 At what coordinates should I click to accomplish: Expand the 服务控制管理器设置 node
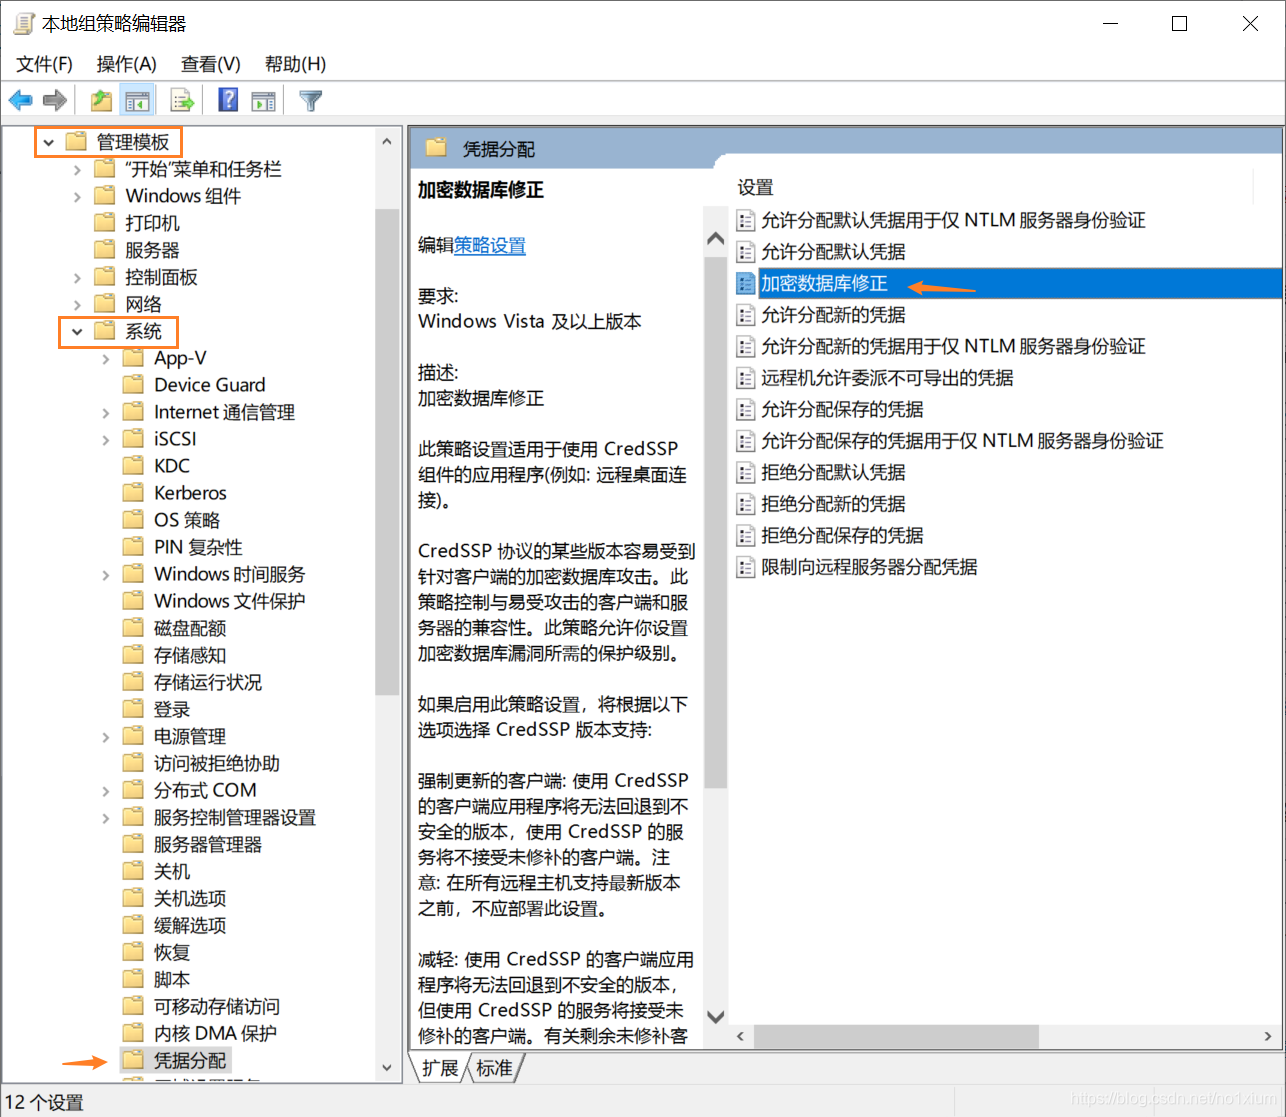pos(106,818)
